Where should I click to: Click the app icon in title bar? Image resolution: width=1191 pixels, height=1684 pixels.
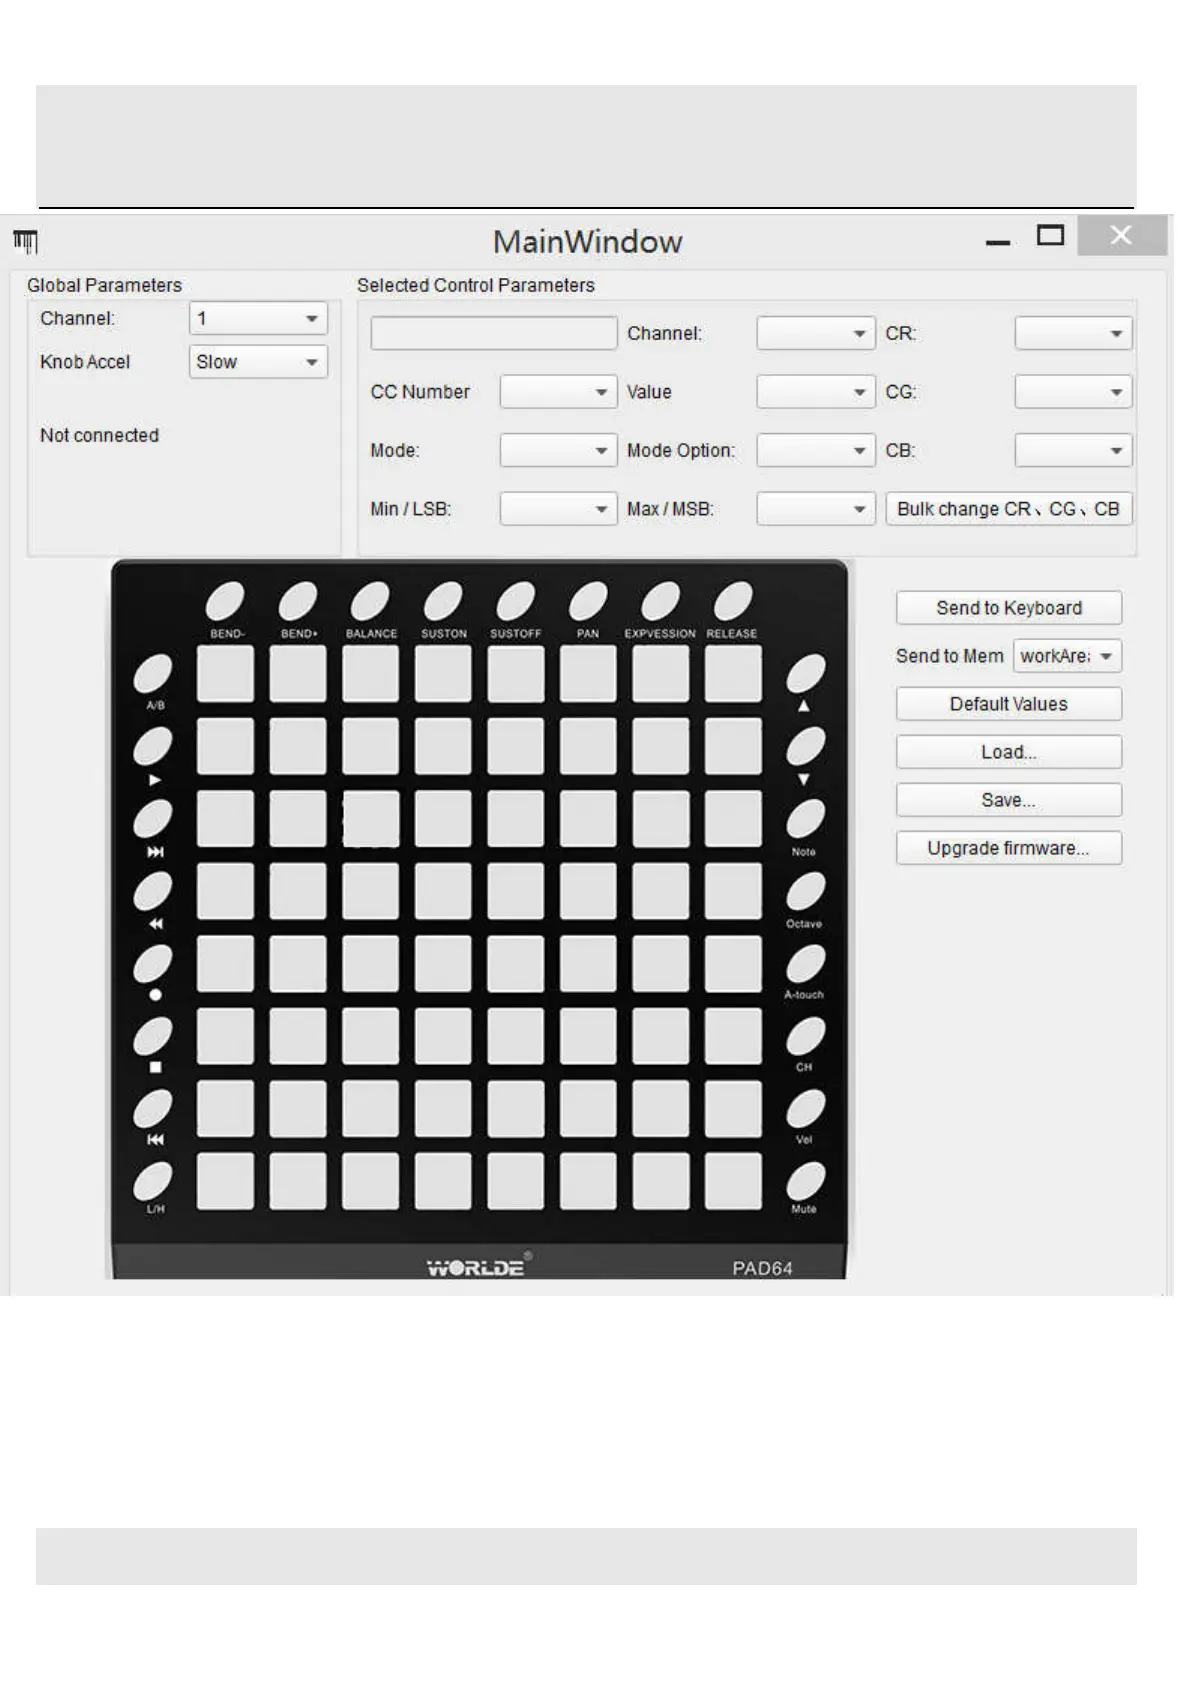(26, 242)
